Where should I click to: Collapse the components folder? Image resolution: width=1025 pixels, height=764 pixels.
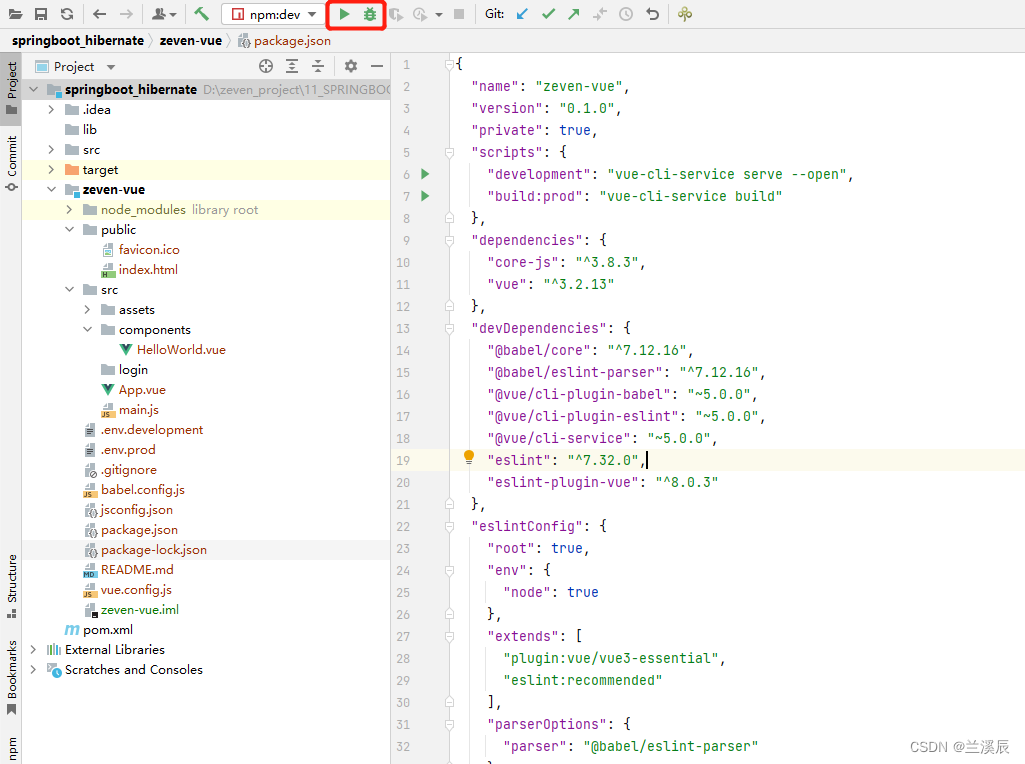pyautogui.click(x=88, y=329)
